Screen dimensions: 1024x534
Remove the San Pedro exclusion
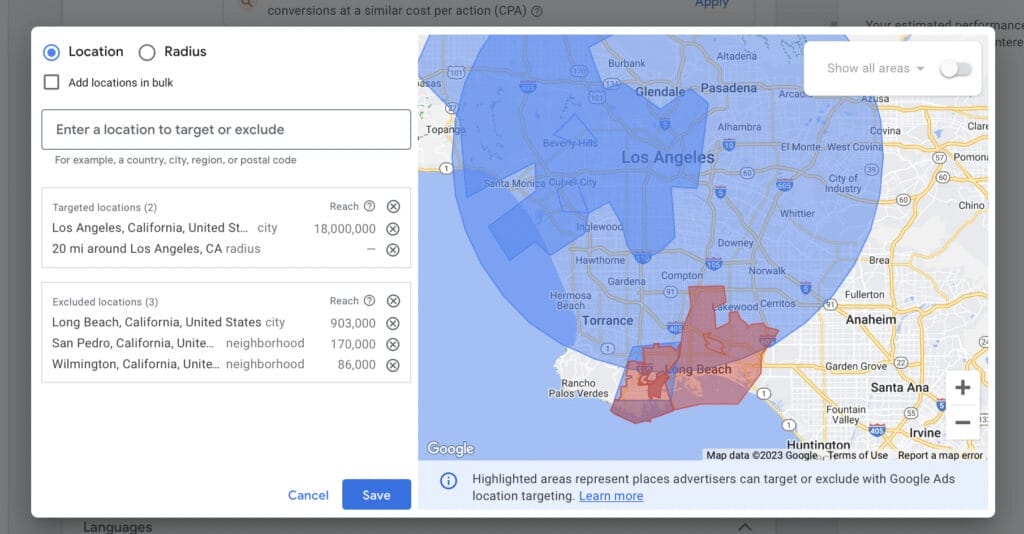pos(392,344)
